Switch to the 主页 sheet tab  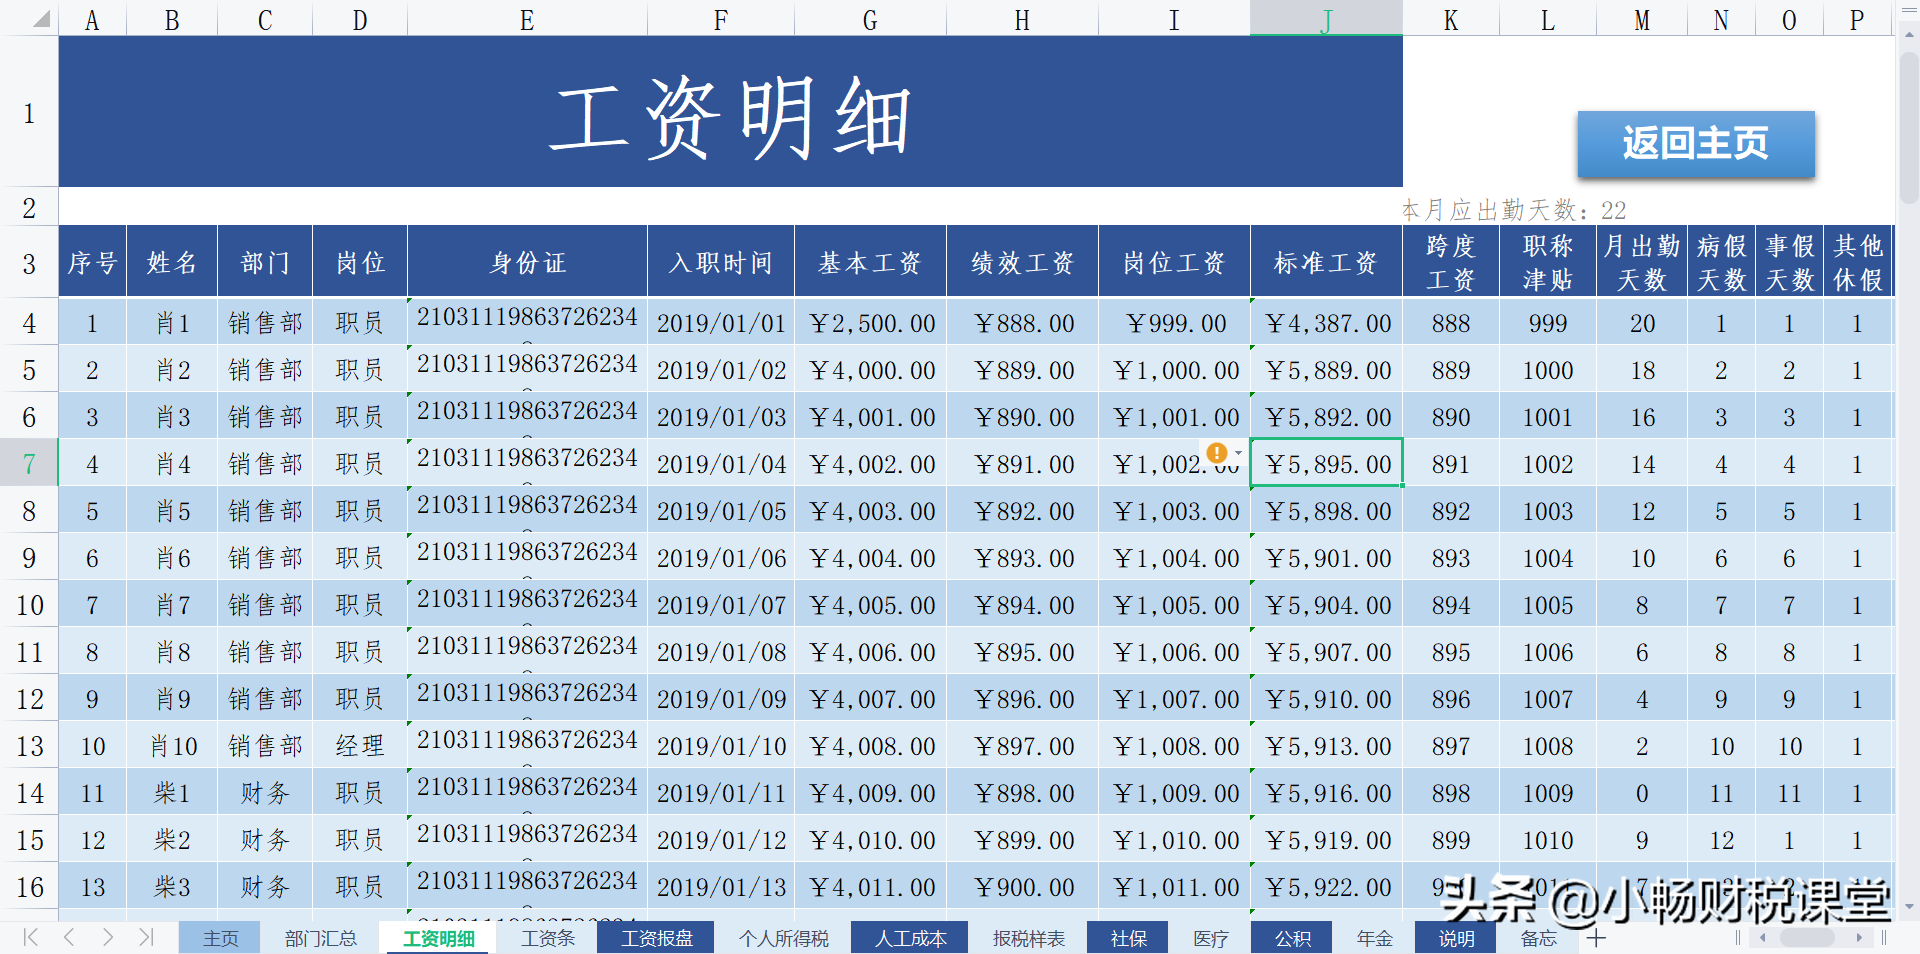coord(220,938)
